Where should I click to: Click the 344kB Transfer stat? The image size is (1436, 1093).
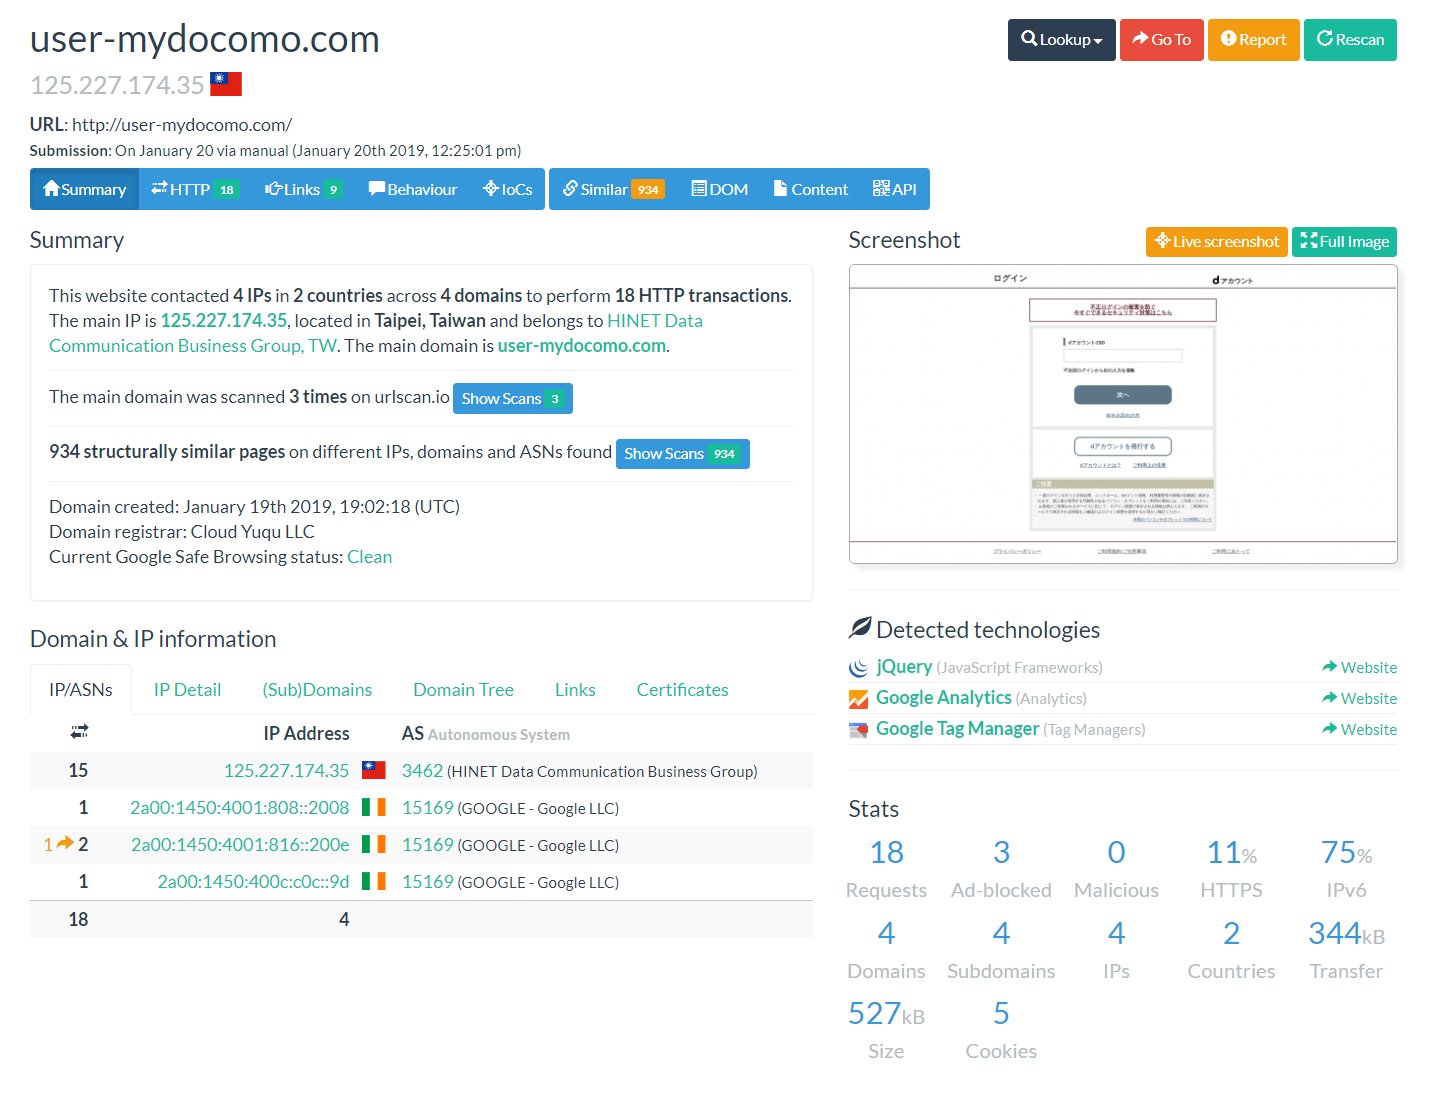[1346, 950]
